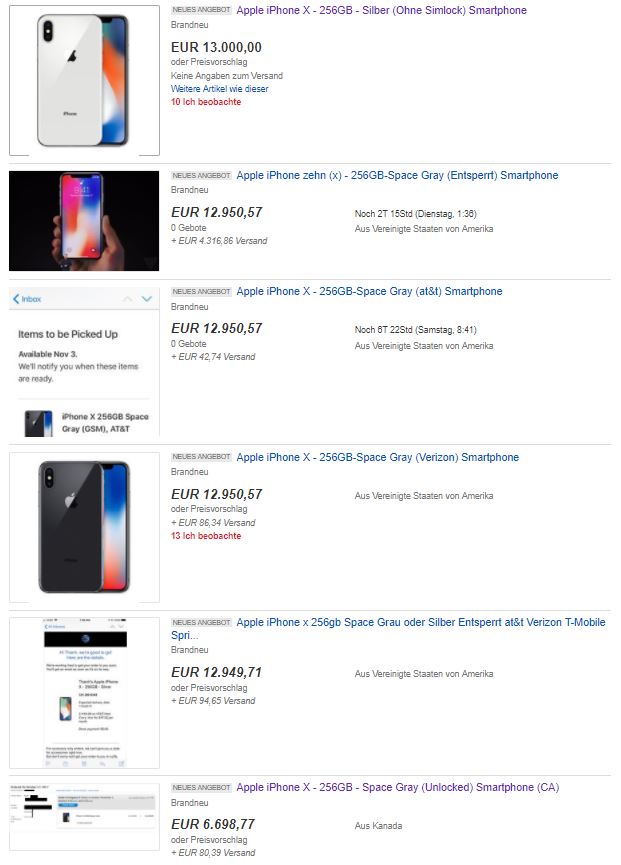The width and height of the screenshot is (621, 865).
Task: Click the black Space Gray iPhone thumbnail
Action: click(84, 527)
